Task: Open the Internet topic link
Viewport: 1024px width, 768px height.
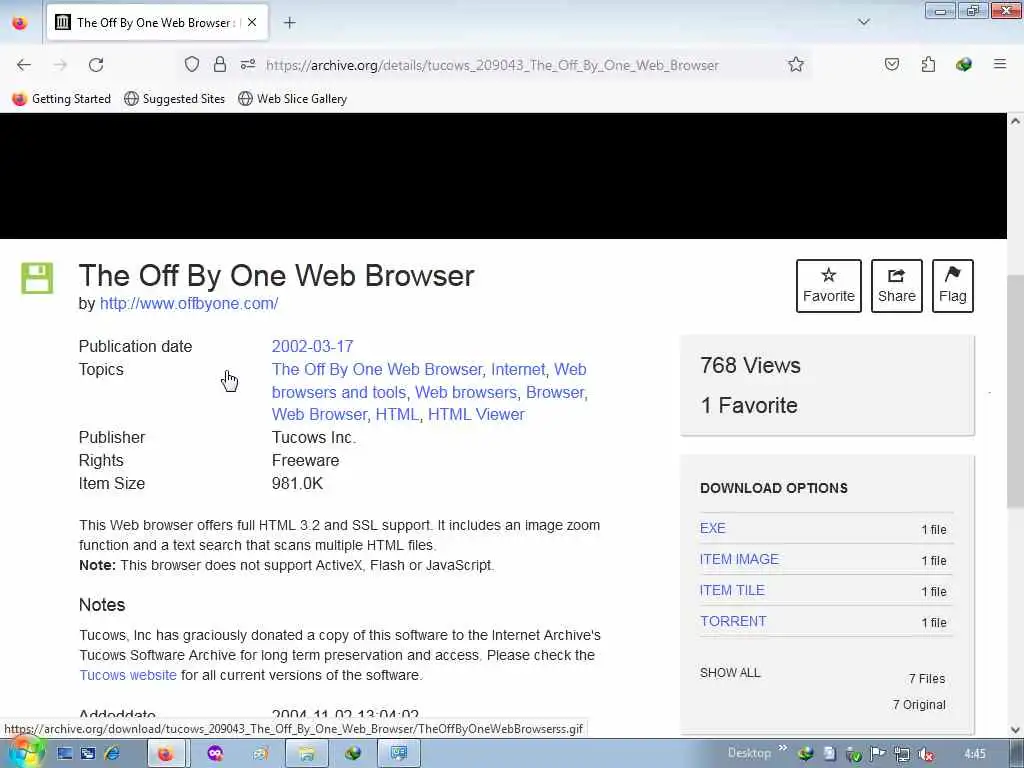Action: 518,370
